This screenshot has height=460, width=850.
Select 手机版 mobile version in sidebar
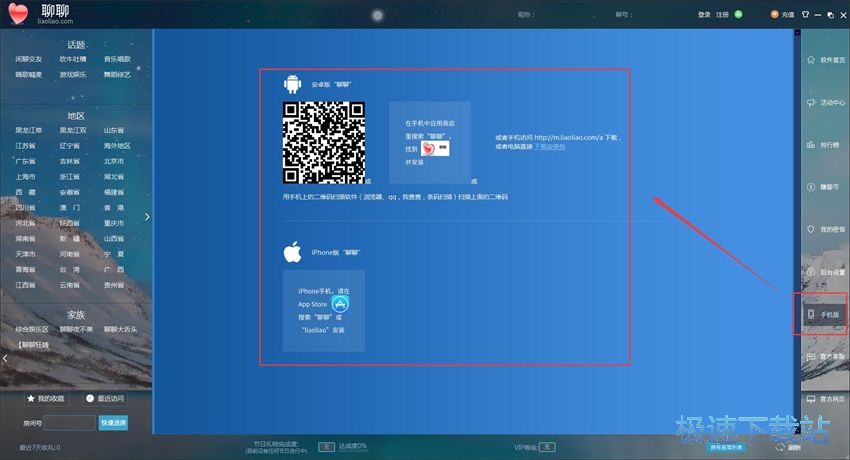(x=823, y=314)
